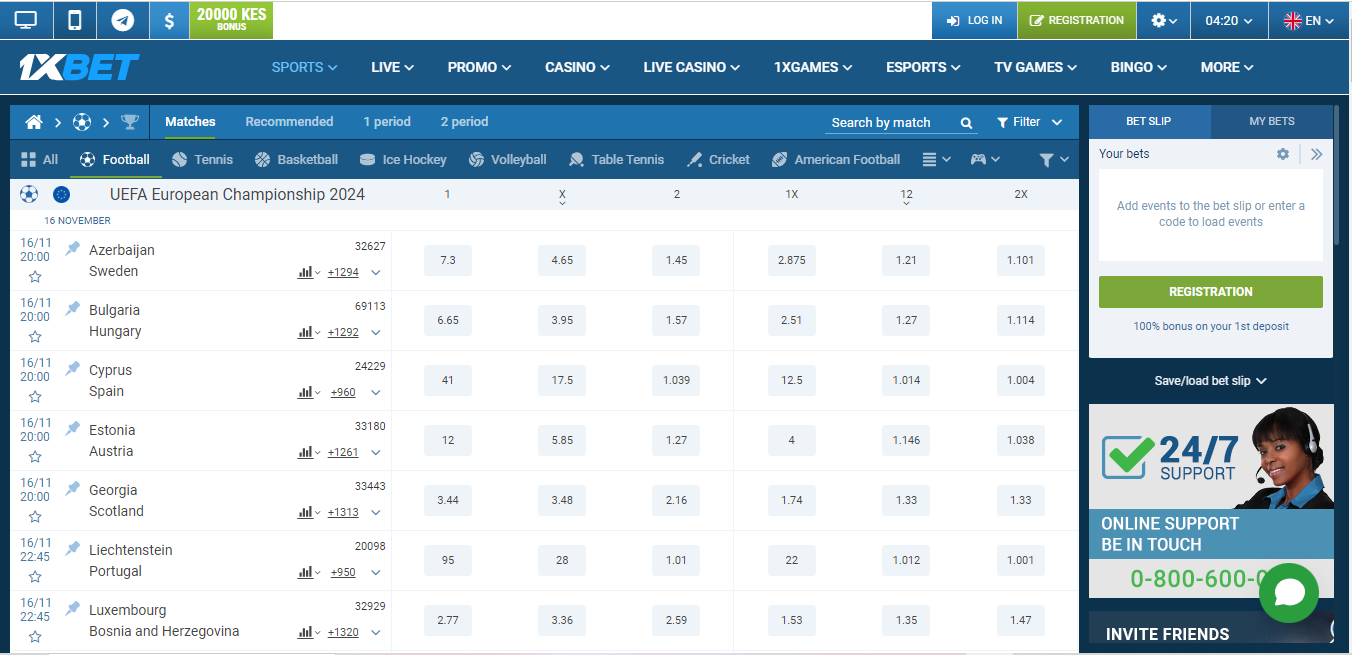Click the Search by match input field
The height and width of the screenshot is (655, 1352).
click(x=885, y=121)
